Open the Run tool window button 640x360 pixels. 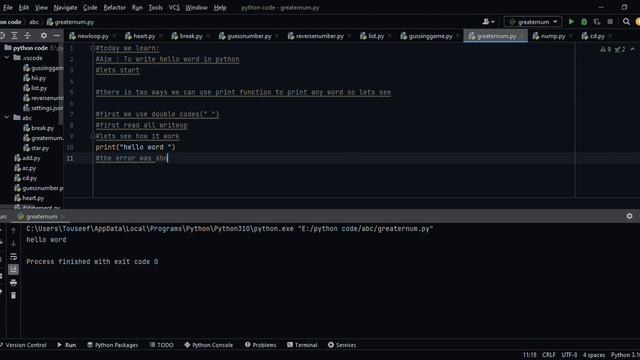[67, 345]
